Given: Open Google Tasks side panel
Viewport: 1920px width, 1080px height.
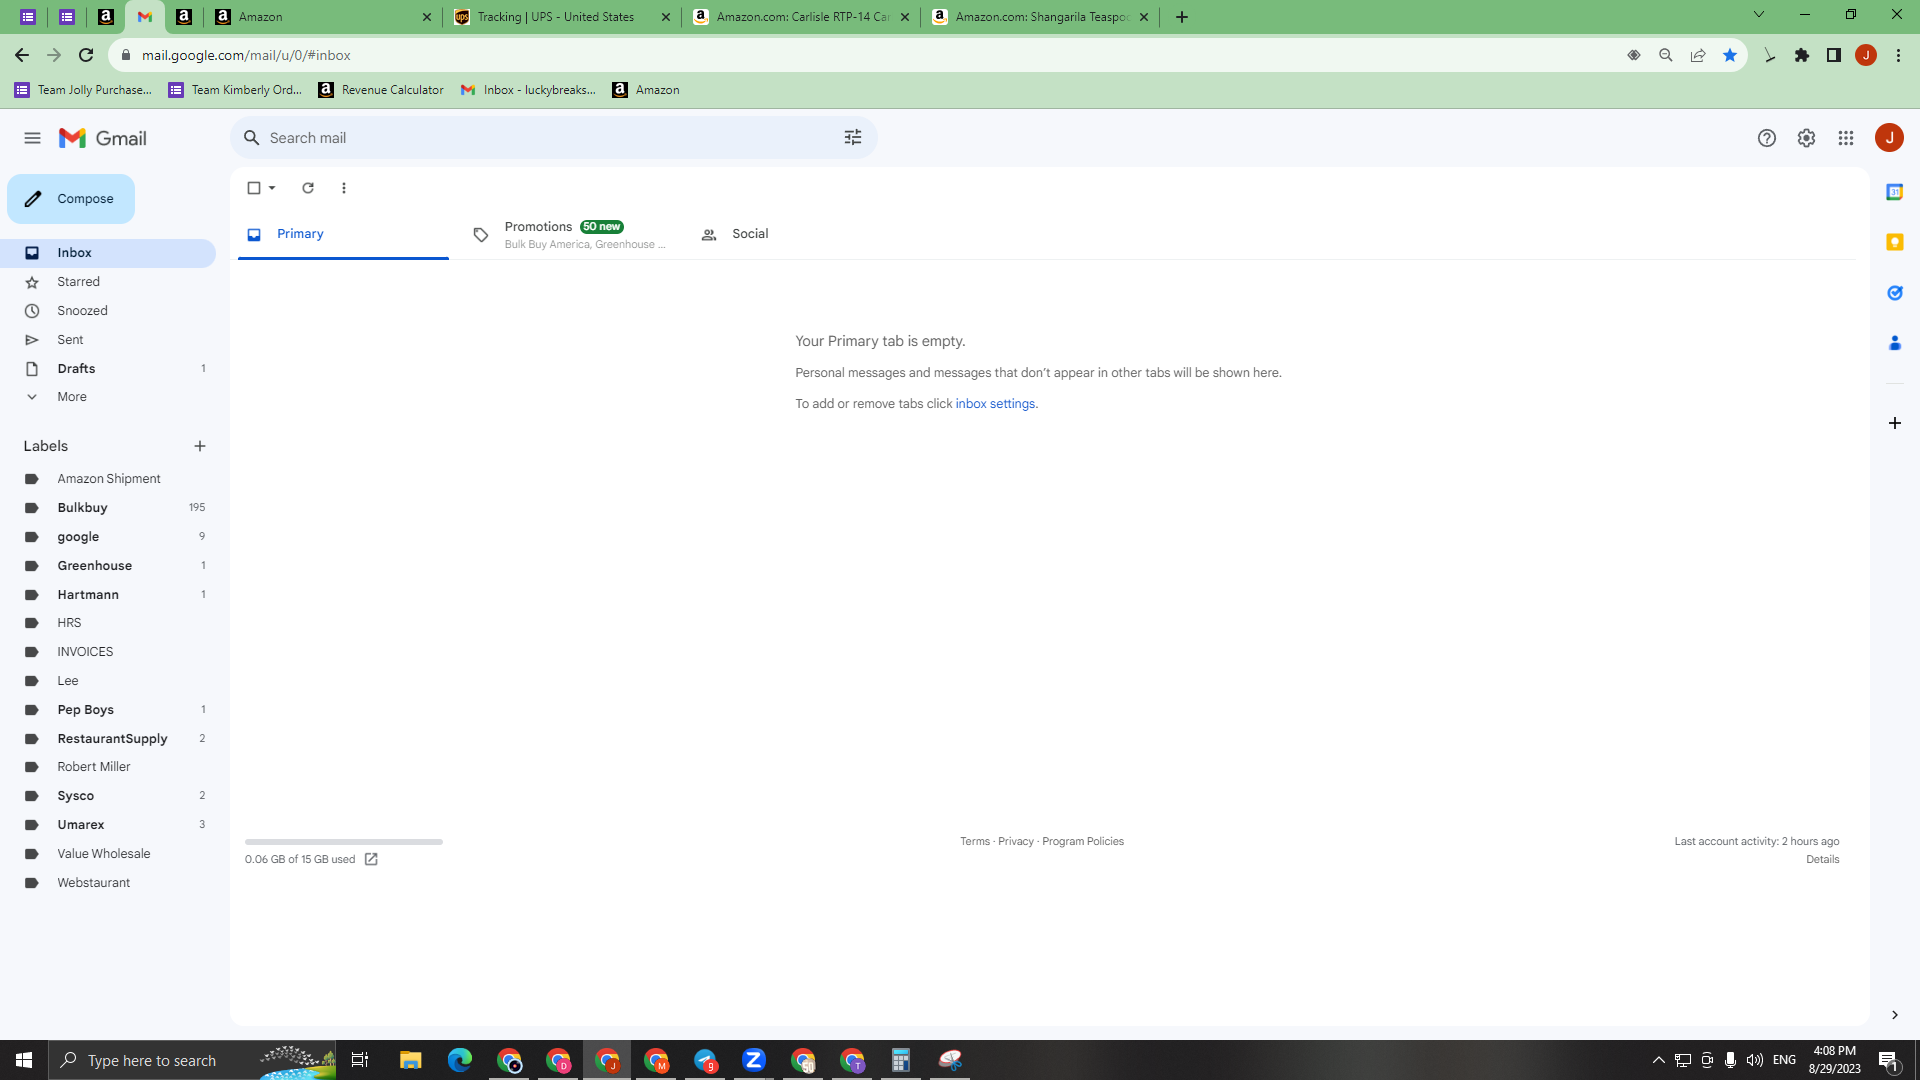Looking at the screenshot, I should pos(1894,293).
